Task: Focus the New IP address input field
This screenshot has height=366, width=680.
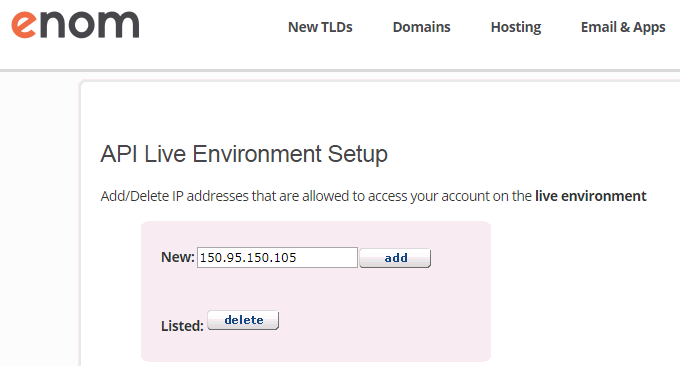Action: pyautogui.click(x=277, y=258)
